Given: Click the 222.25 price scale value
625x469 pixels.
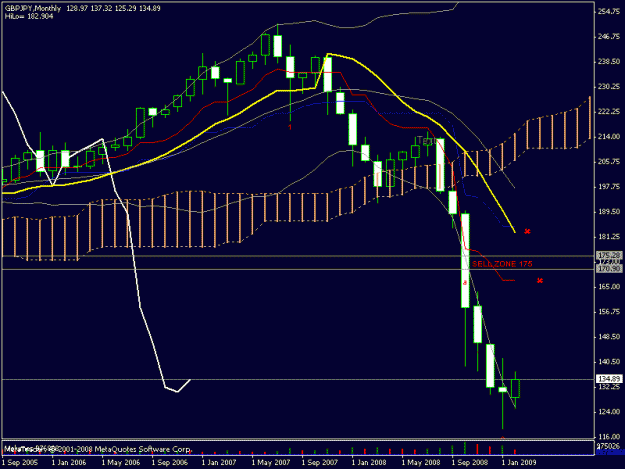Looking at the screenshot, I should 609,112.
